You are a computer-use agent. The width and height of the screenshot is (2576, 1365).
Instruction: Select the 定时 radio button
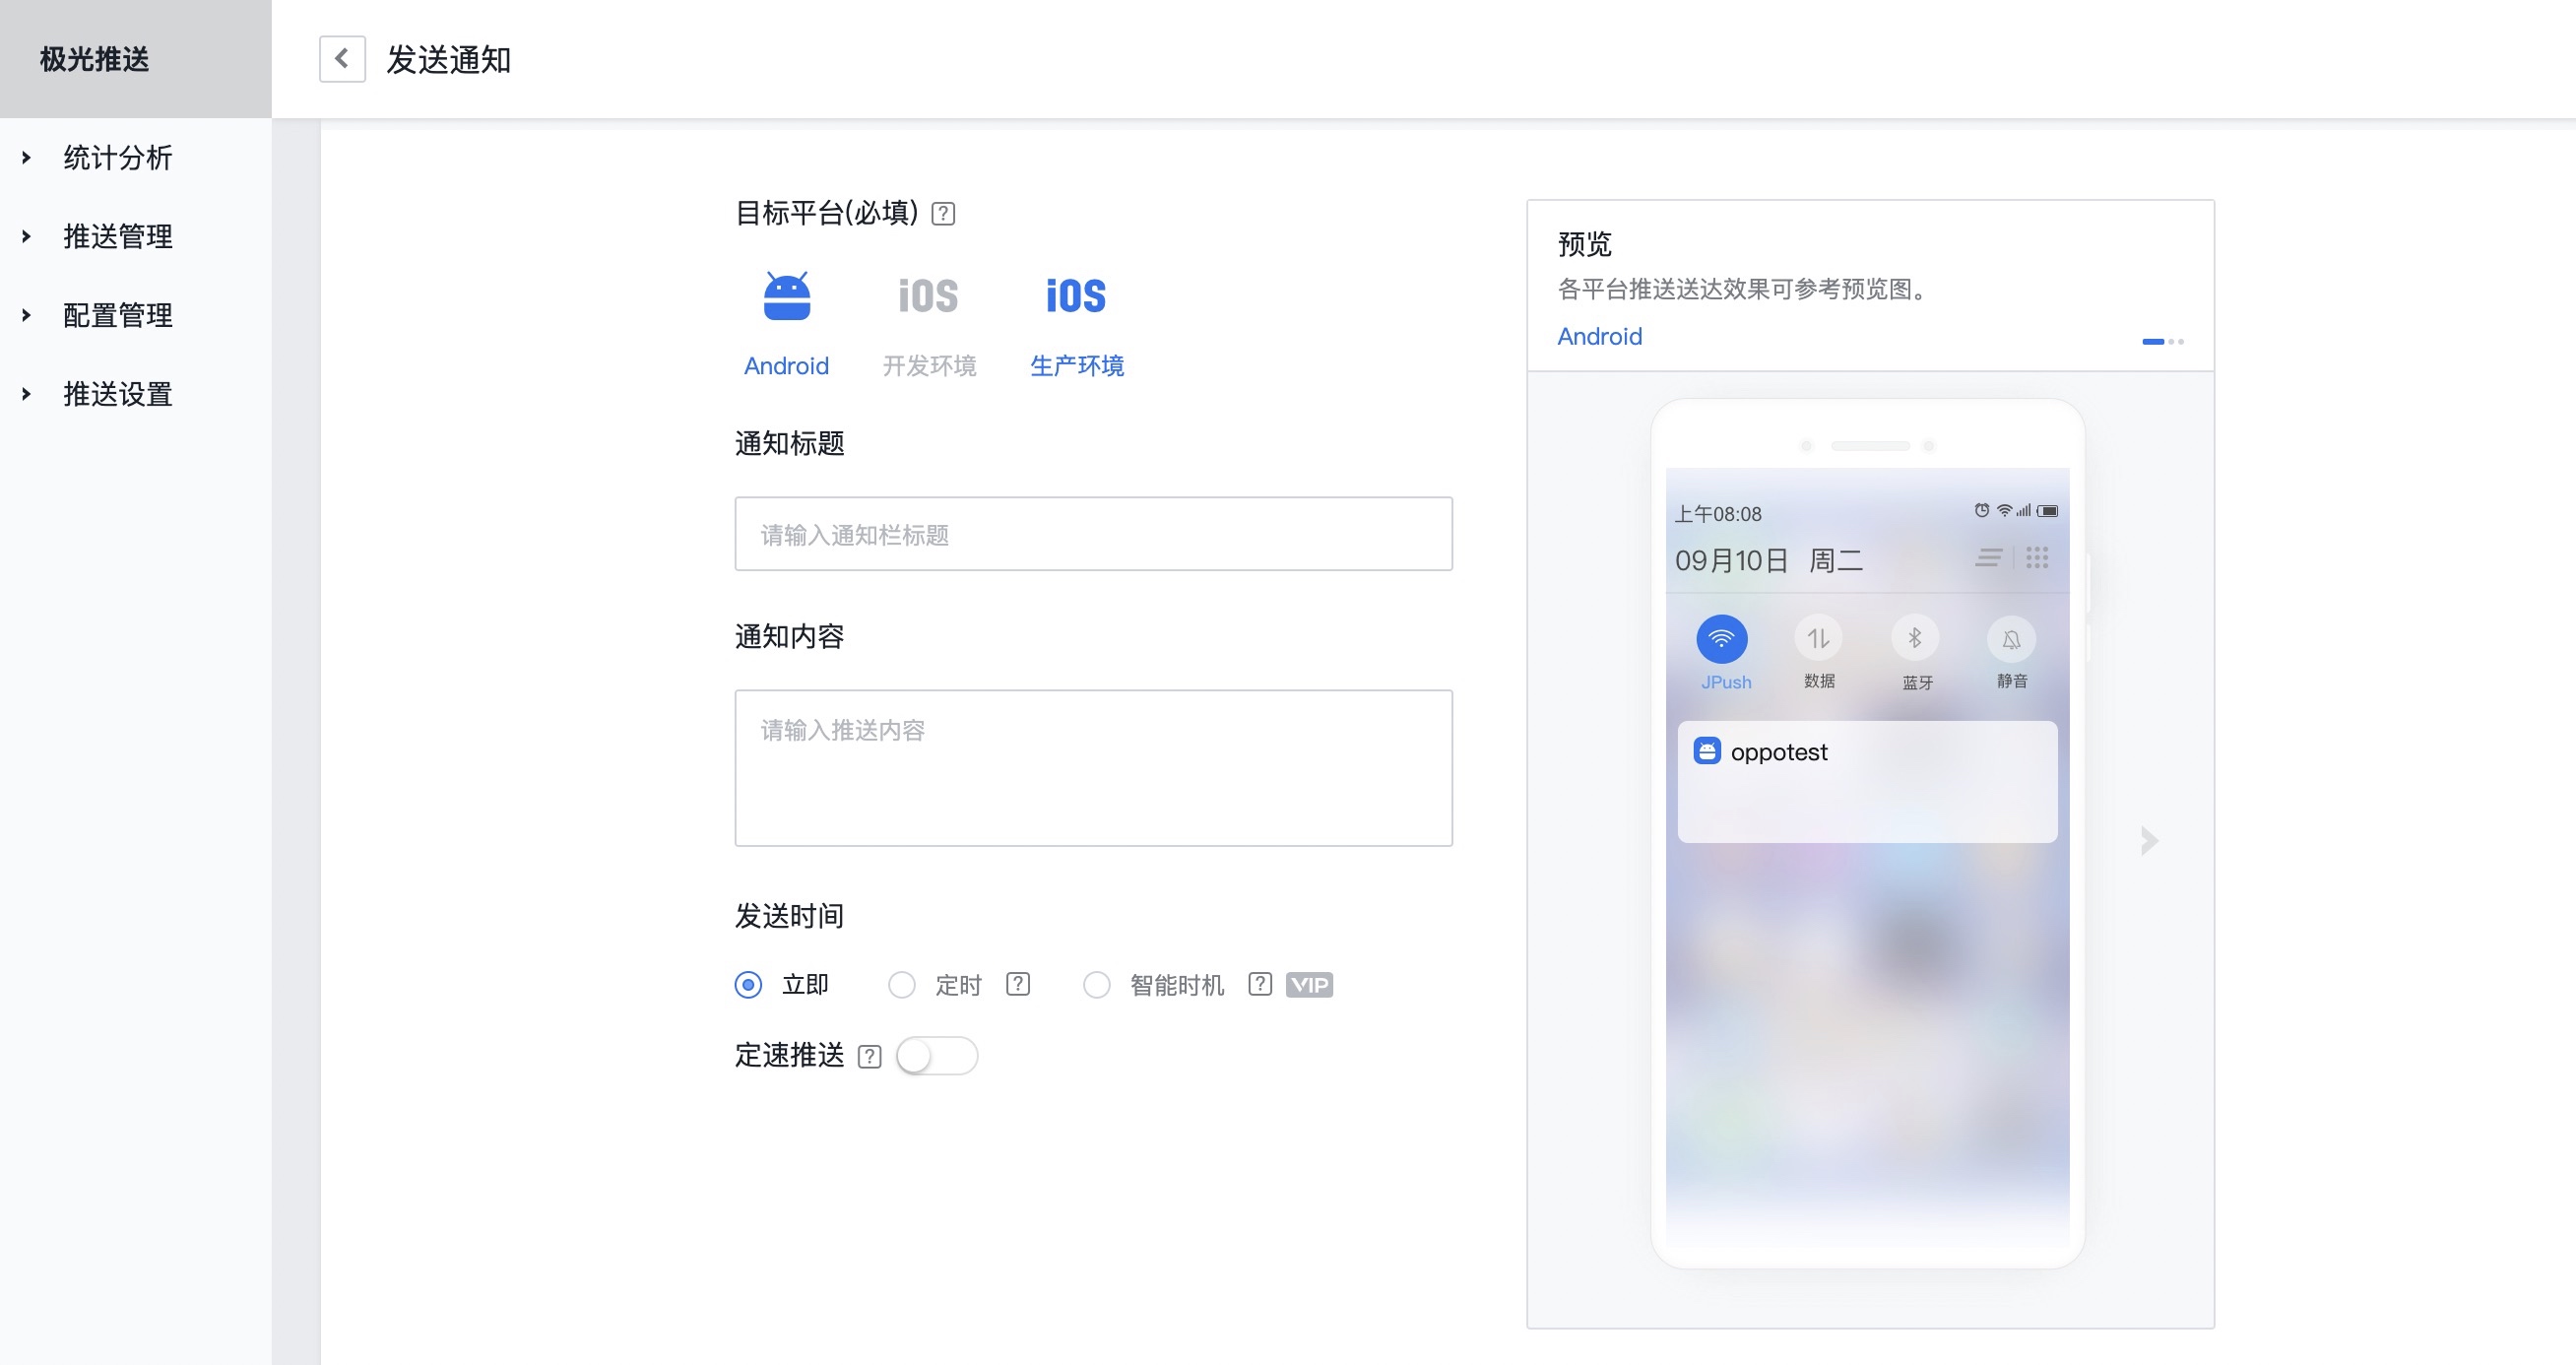click(x=902, y=985)
